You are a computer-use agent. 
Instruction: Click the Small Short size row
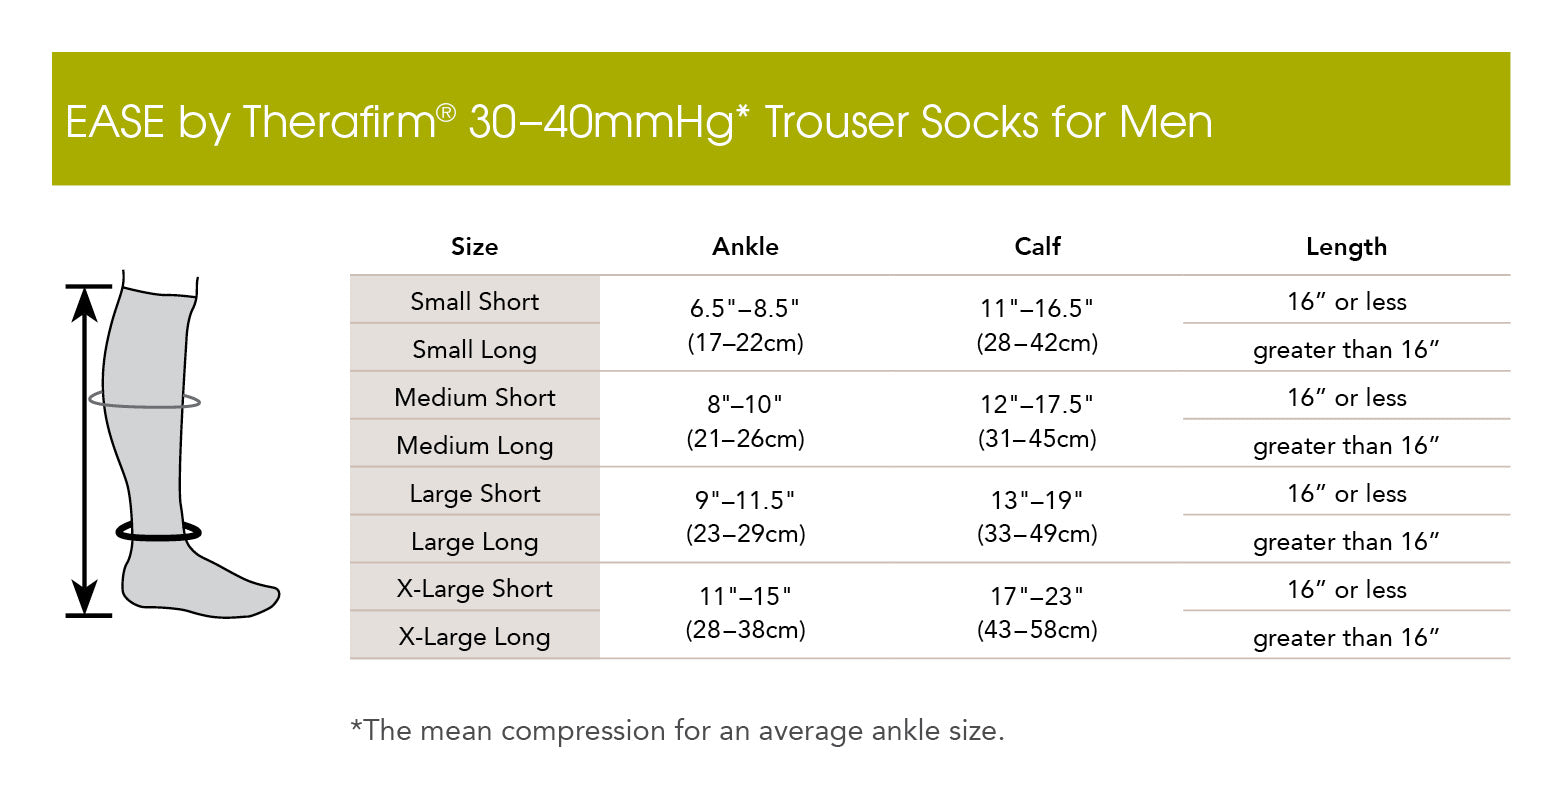[x=475, y=301]
